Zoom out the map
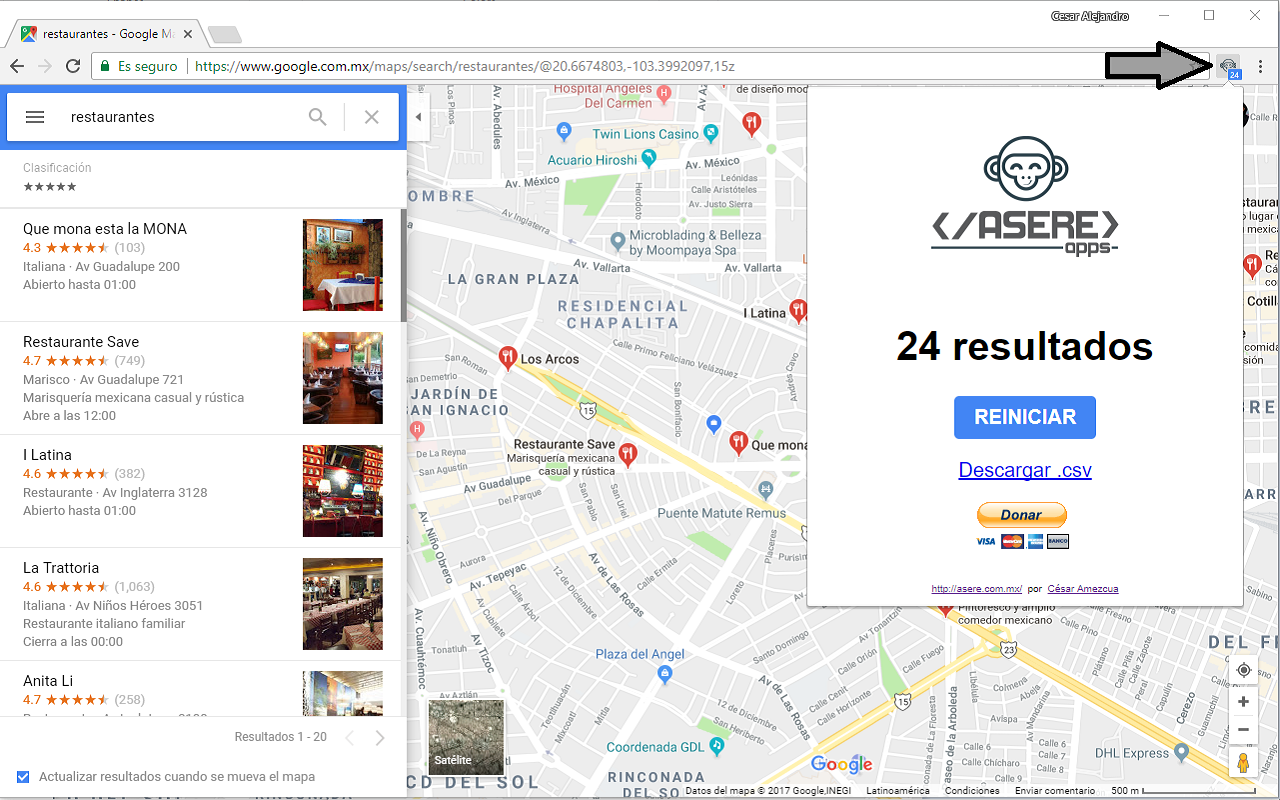 [x=1244, y=730]
